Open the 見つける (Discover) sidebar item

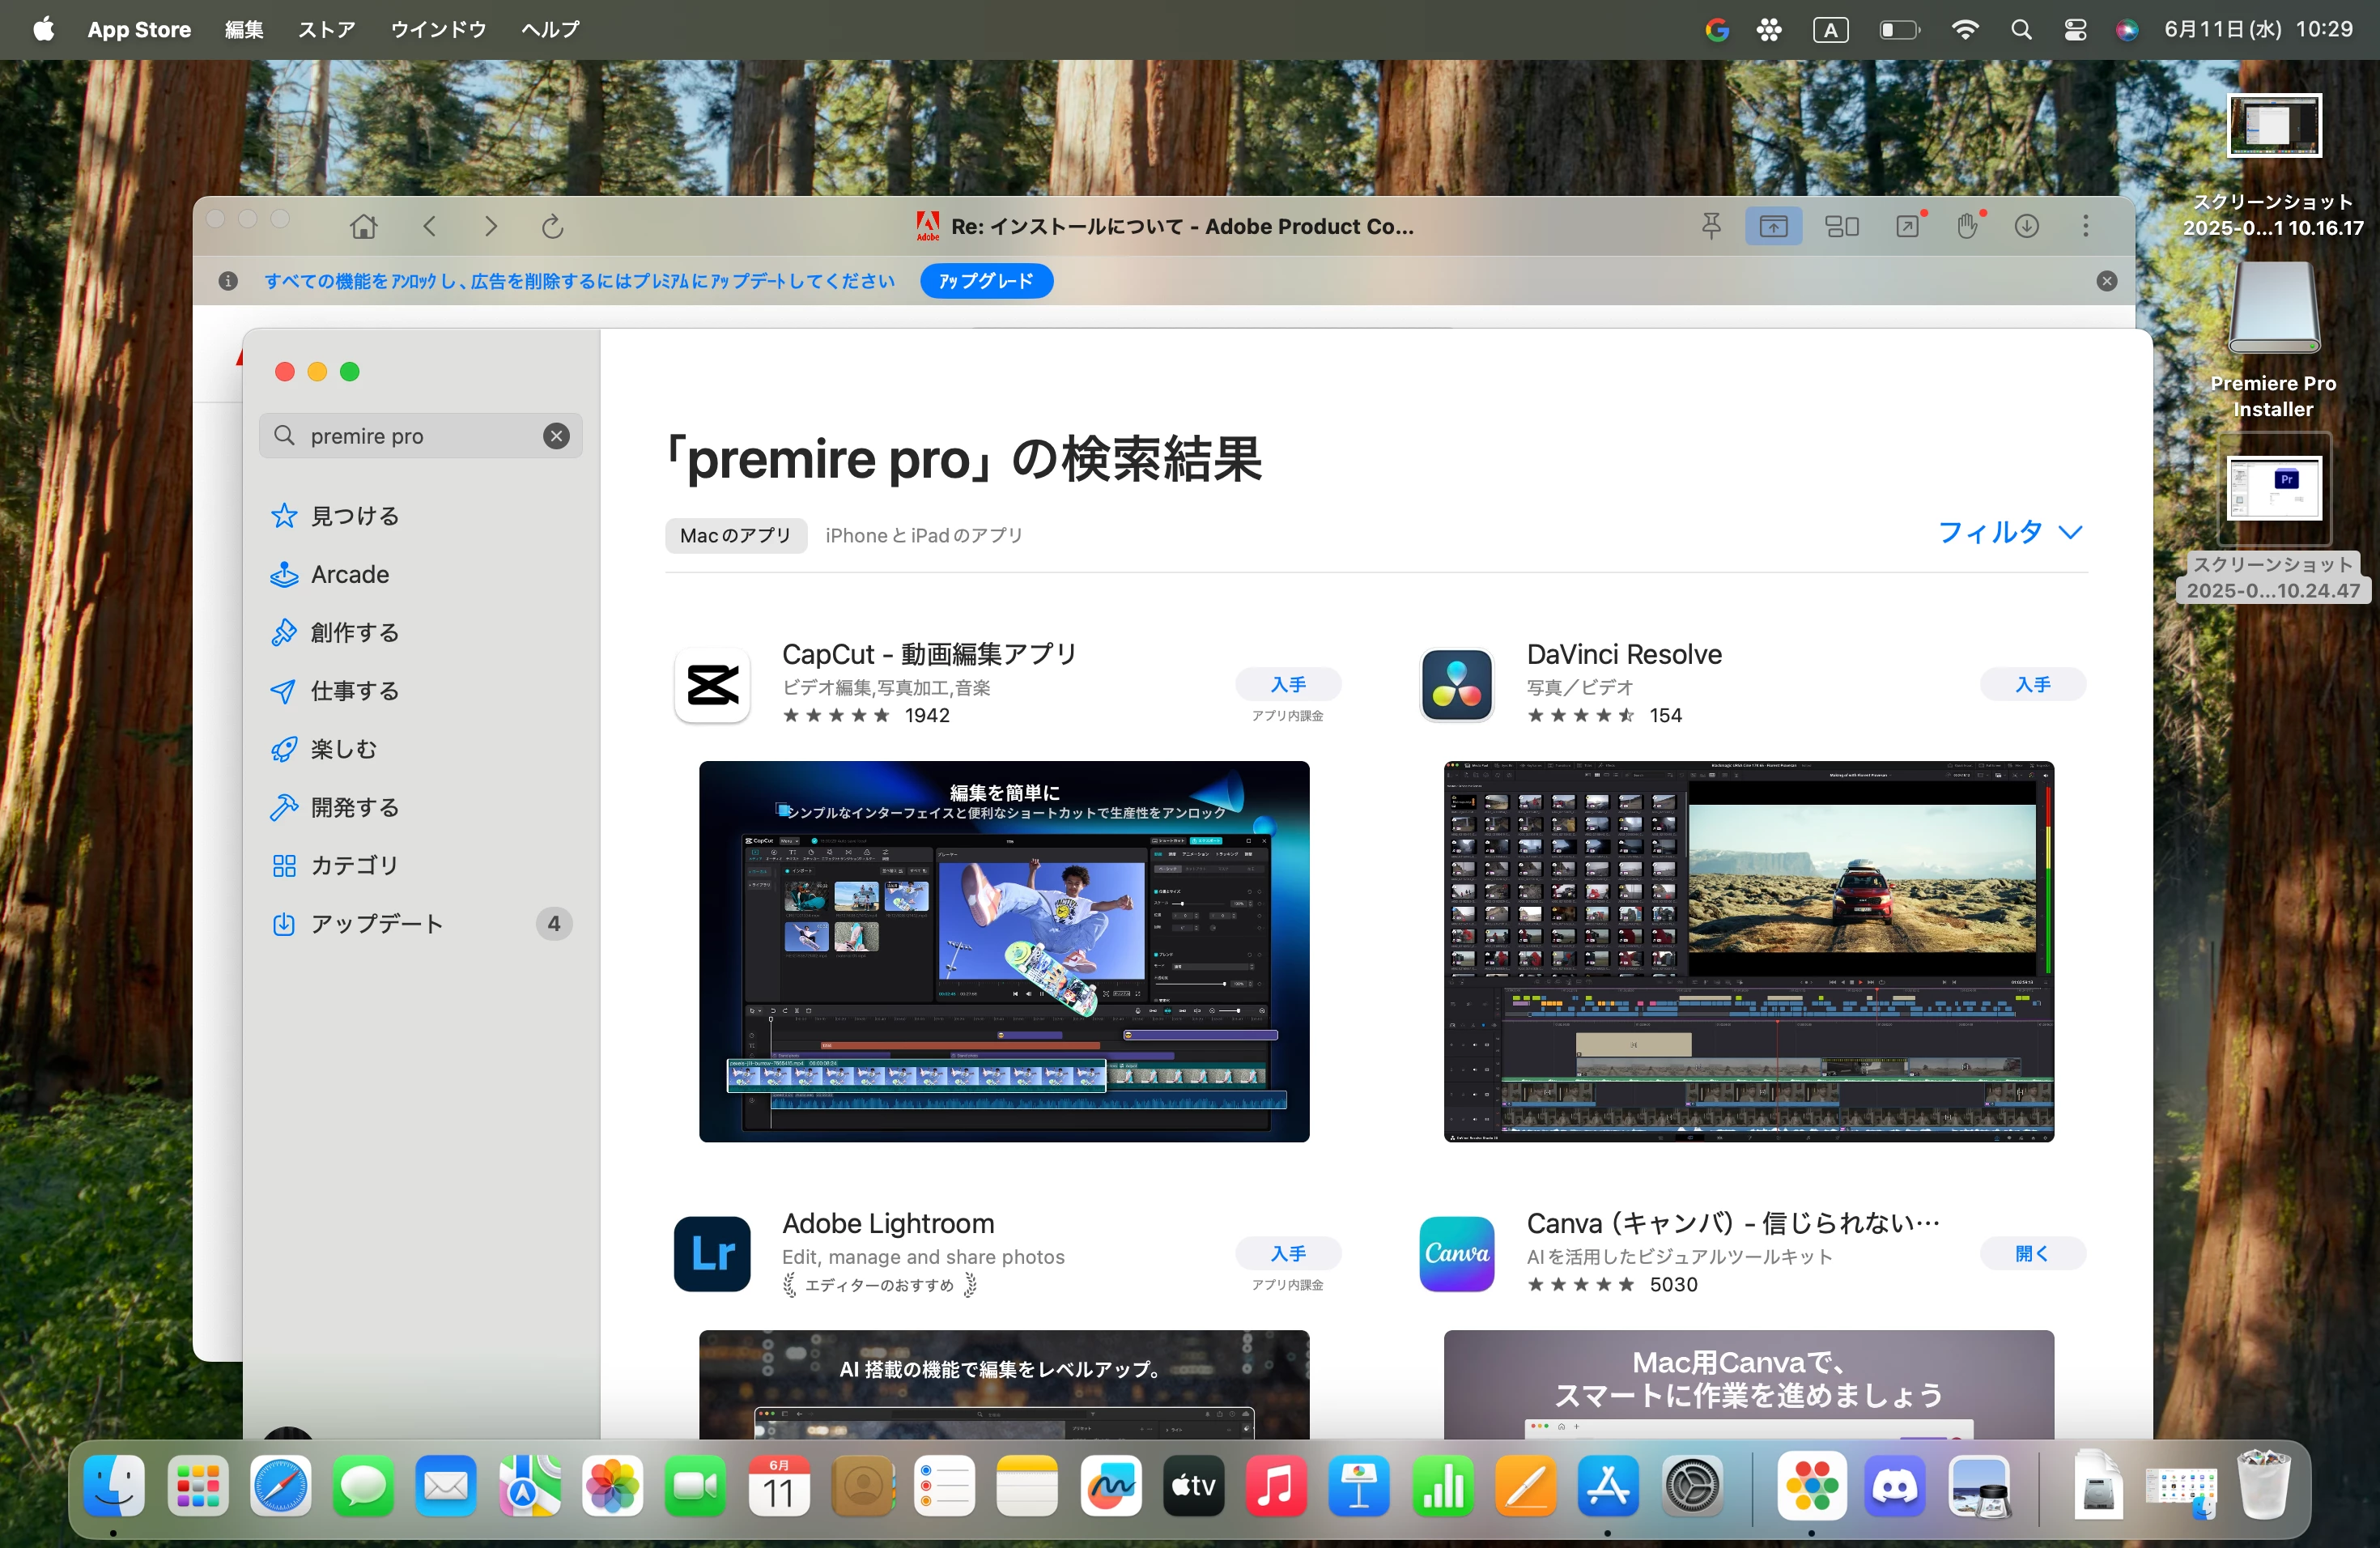(354, 516)
